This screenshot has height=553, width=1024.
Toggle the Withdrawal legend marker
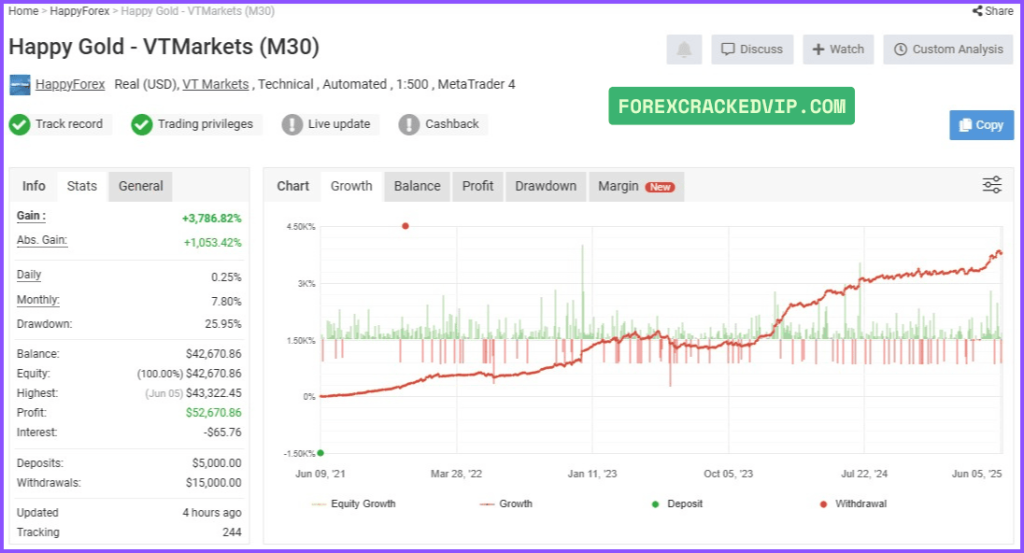tap(854, 503)
